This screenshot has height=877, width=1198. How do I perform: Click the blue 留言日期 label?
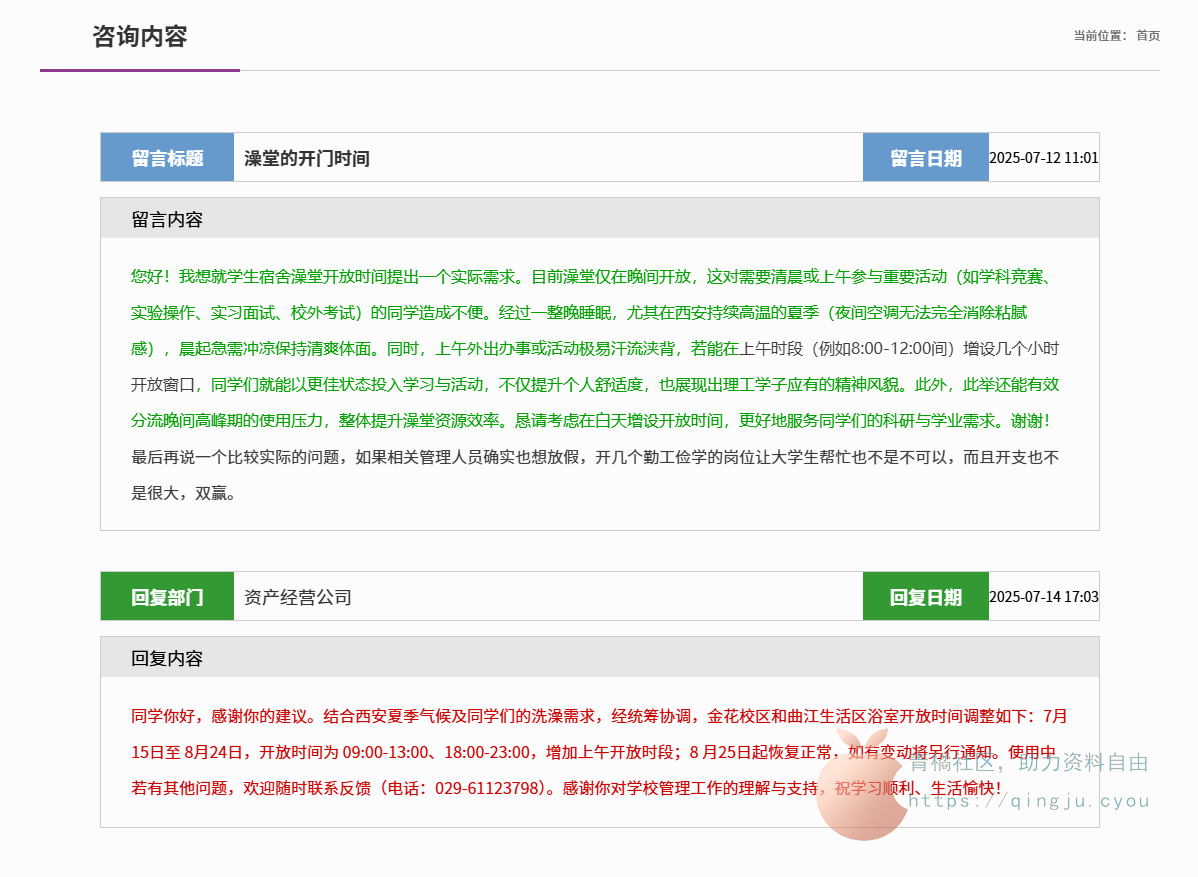925,158
